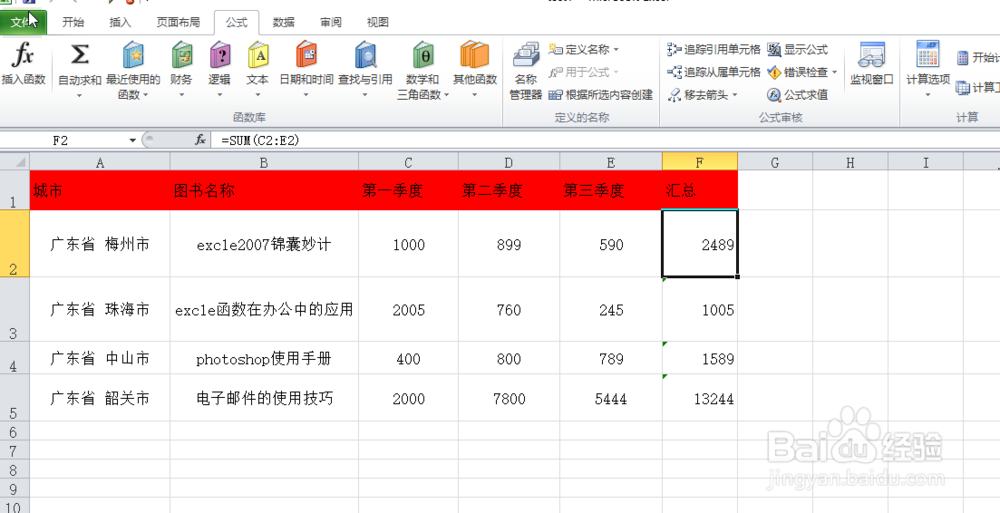Open Other Functions (其他函数) books icon

point(474,55)
